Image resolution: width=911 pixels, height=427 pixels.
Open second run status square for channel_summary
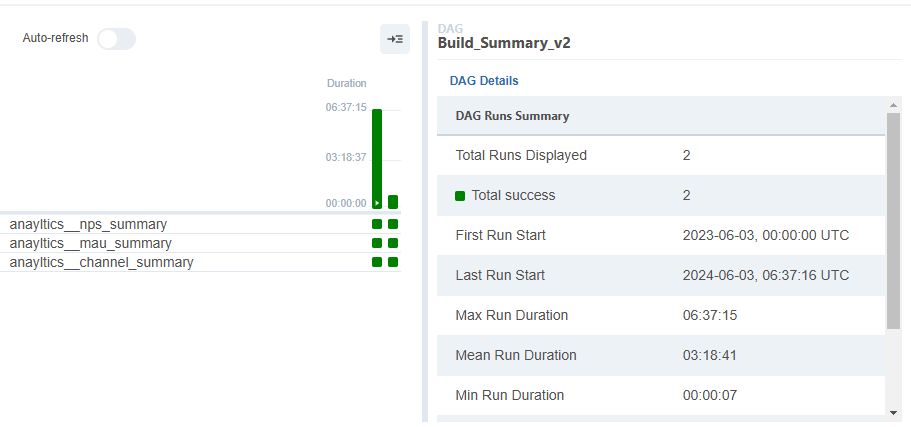click(x=393, y=262)
